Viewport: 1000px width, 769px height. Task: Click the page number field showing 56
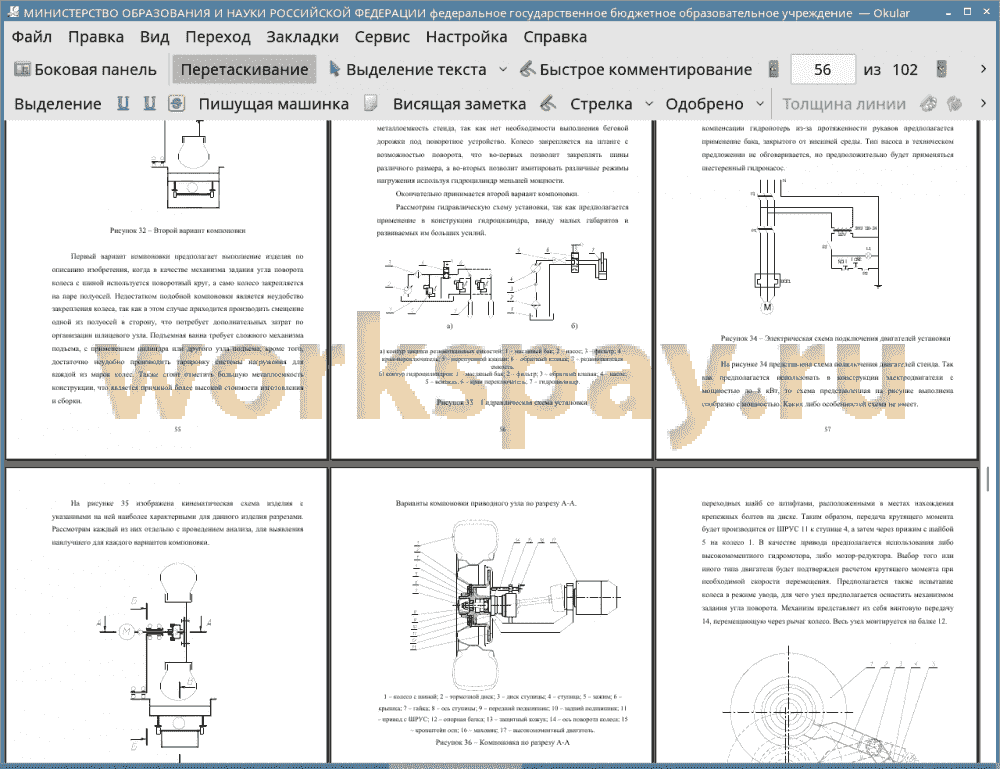coord(822,70)
